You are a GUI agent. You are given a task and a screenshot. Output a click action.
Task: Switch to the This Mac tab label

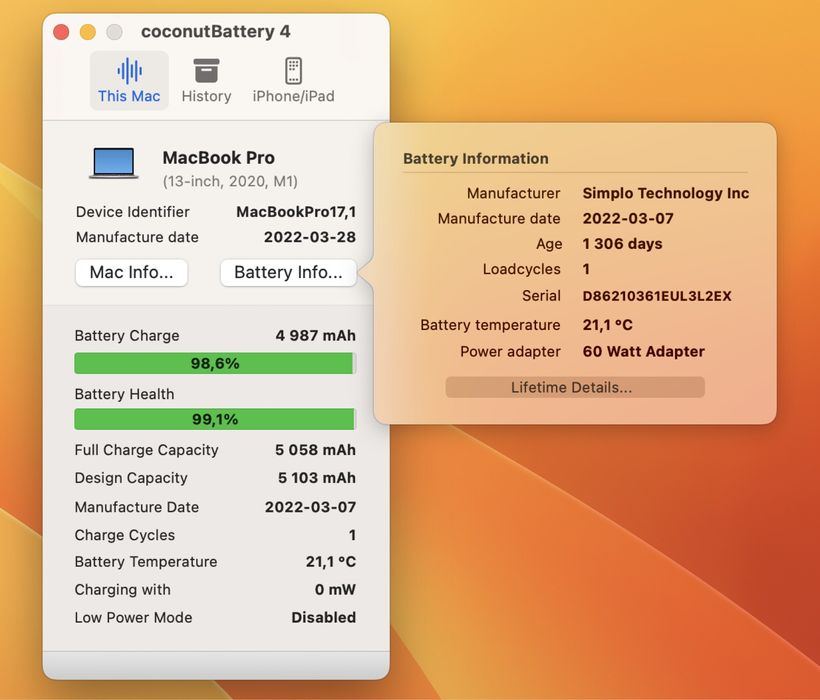[x=129, y=96]
